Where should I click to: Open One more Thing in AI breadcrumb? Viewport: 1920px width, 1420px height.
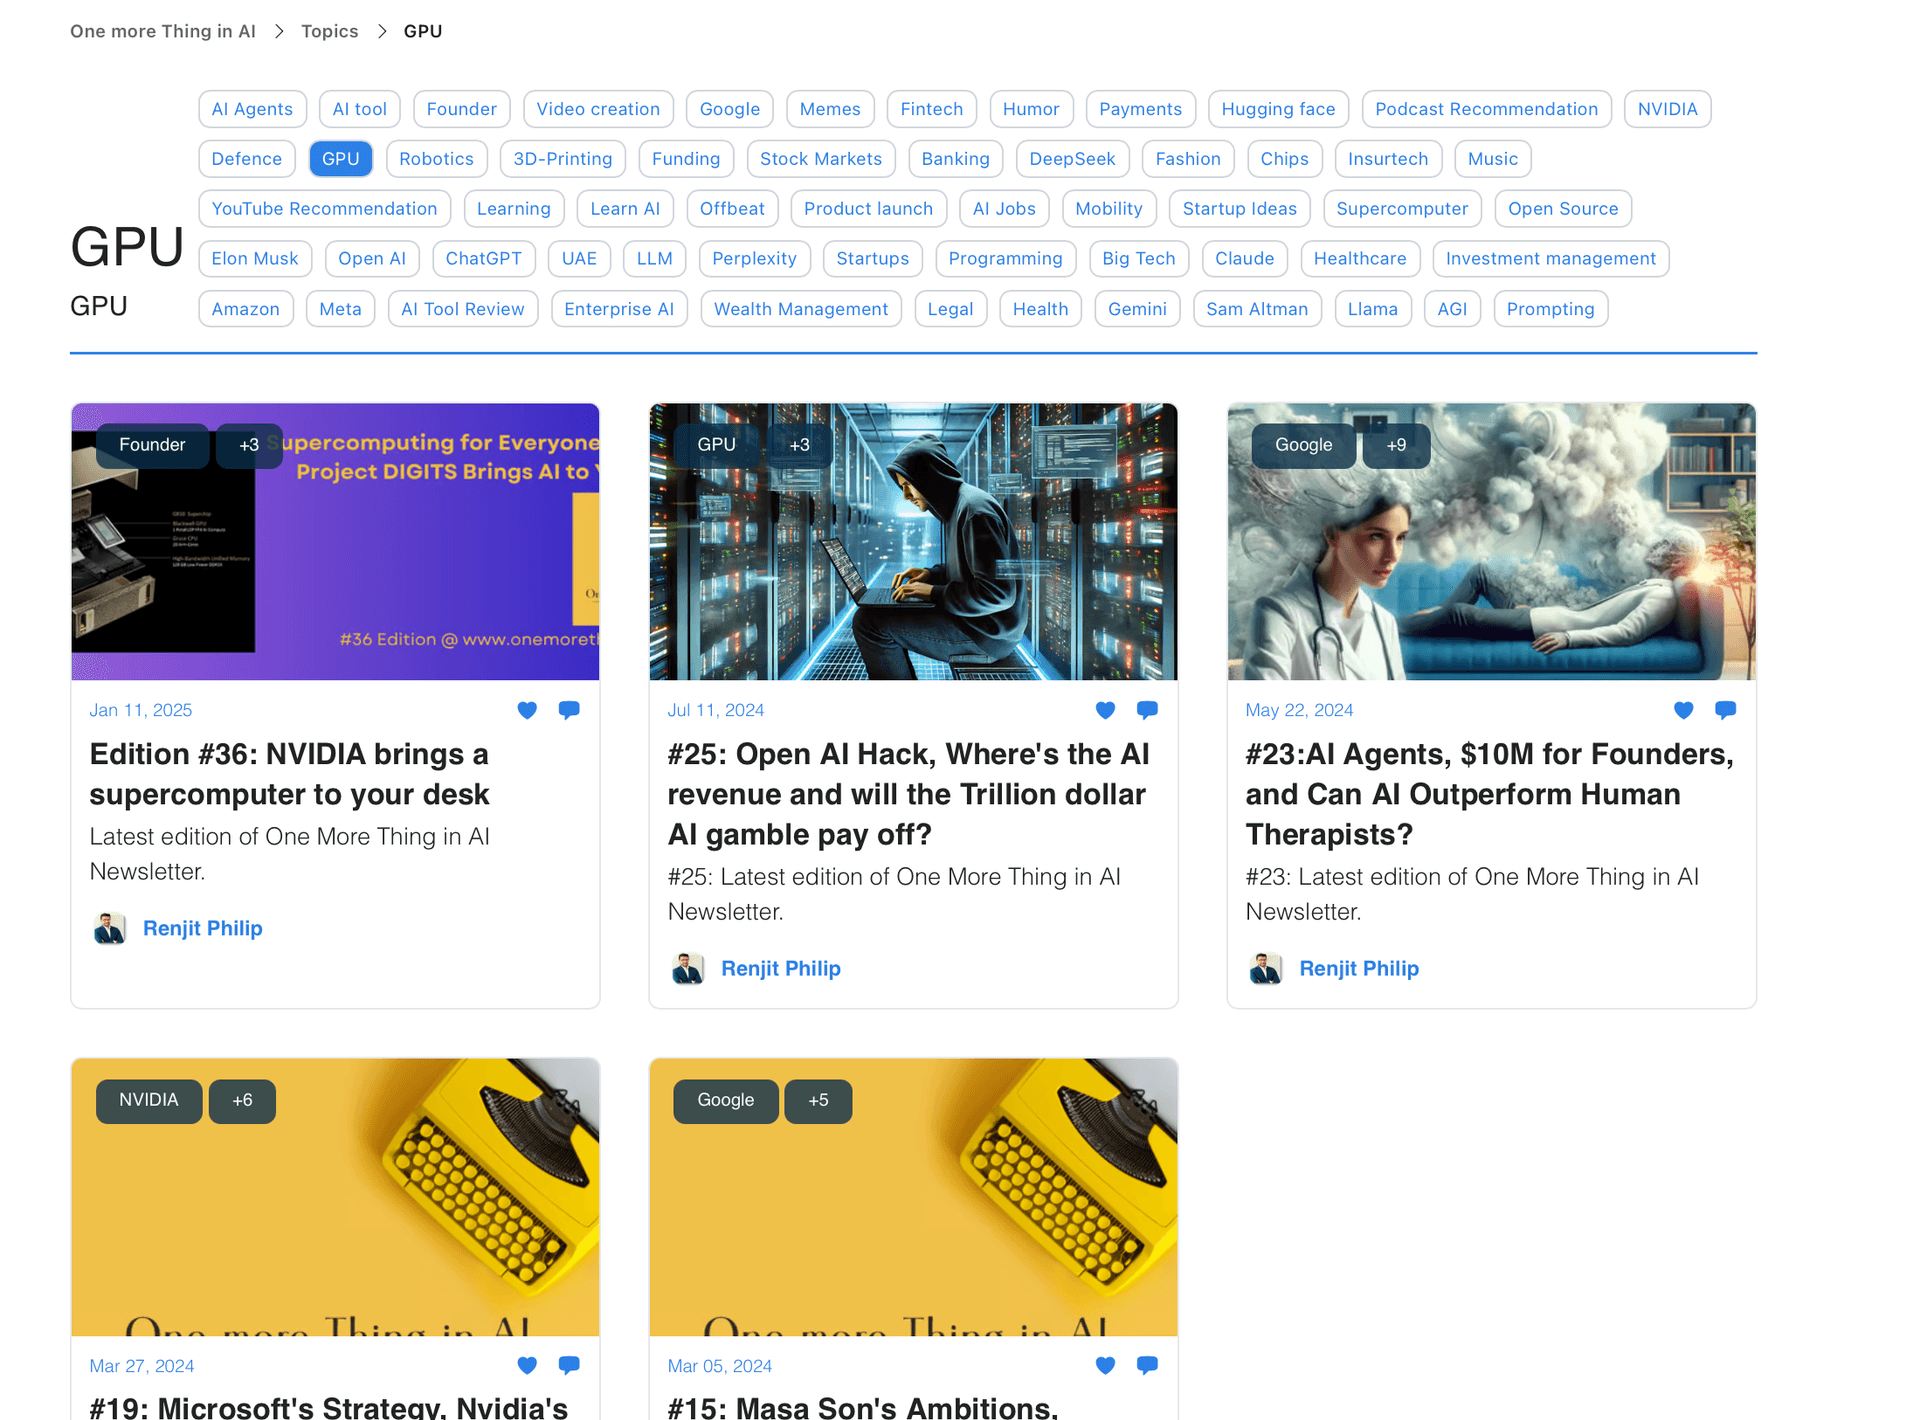(163, 31)
